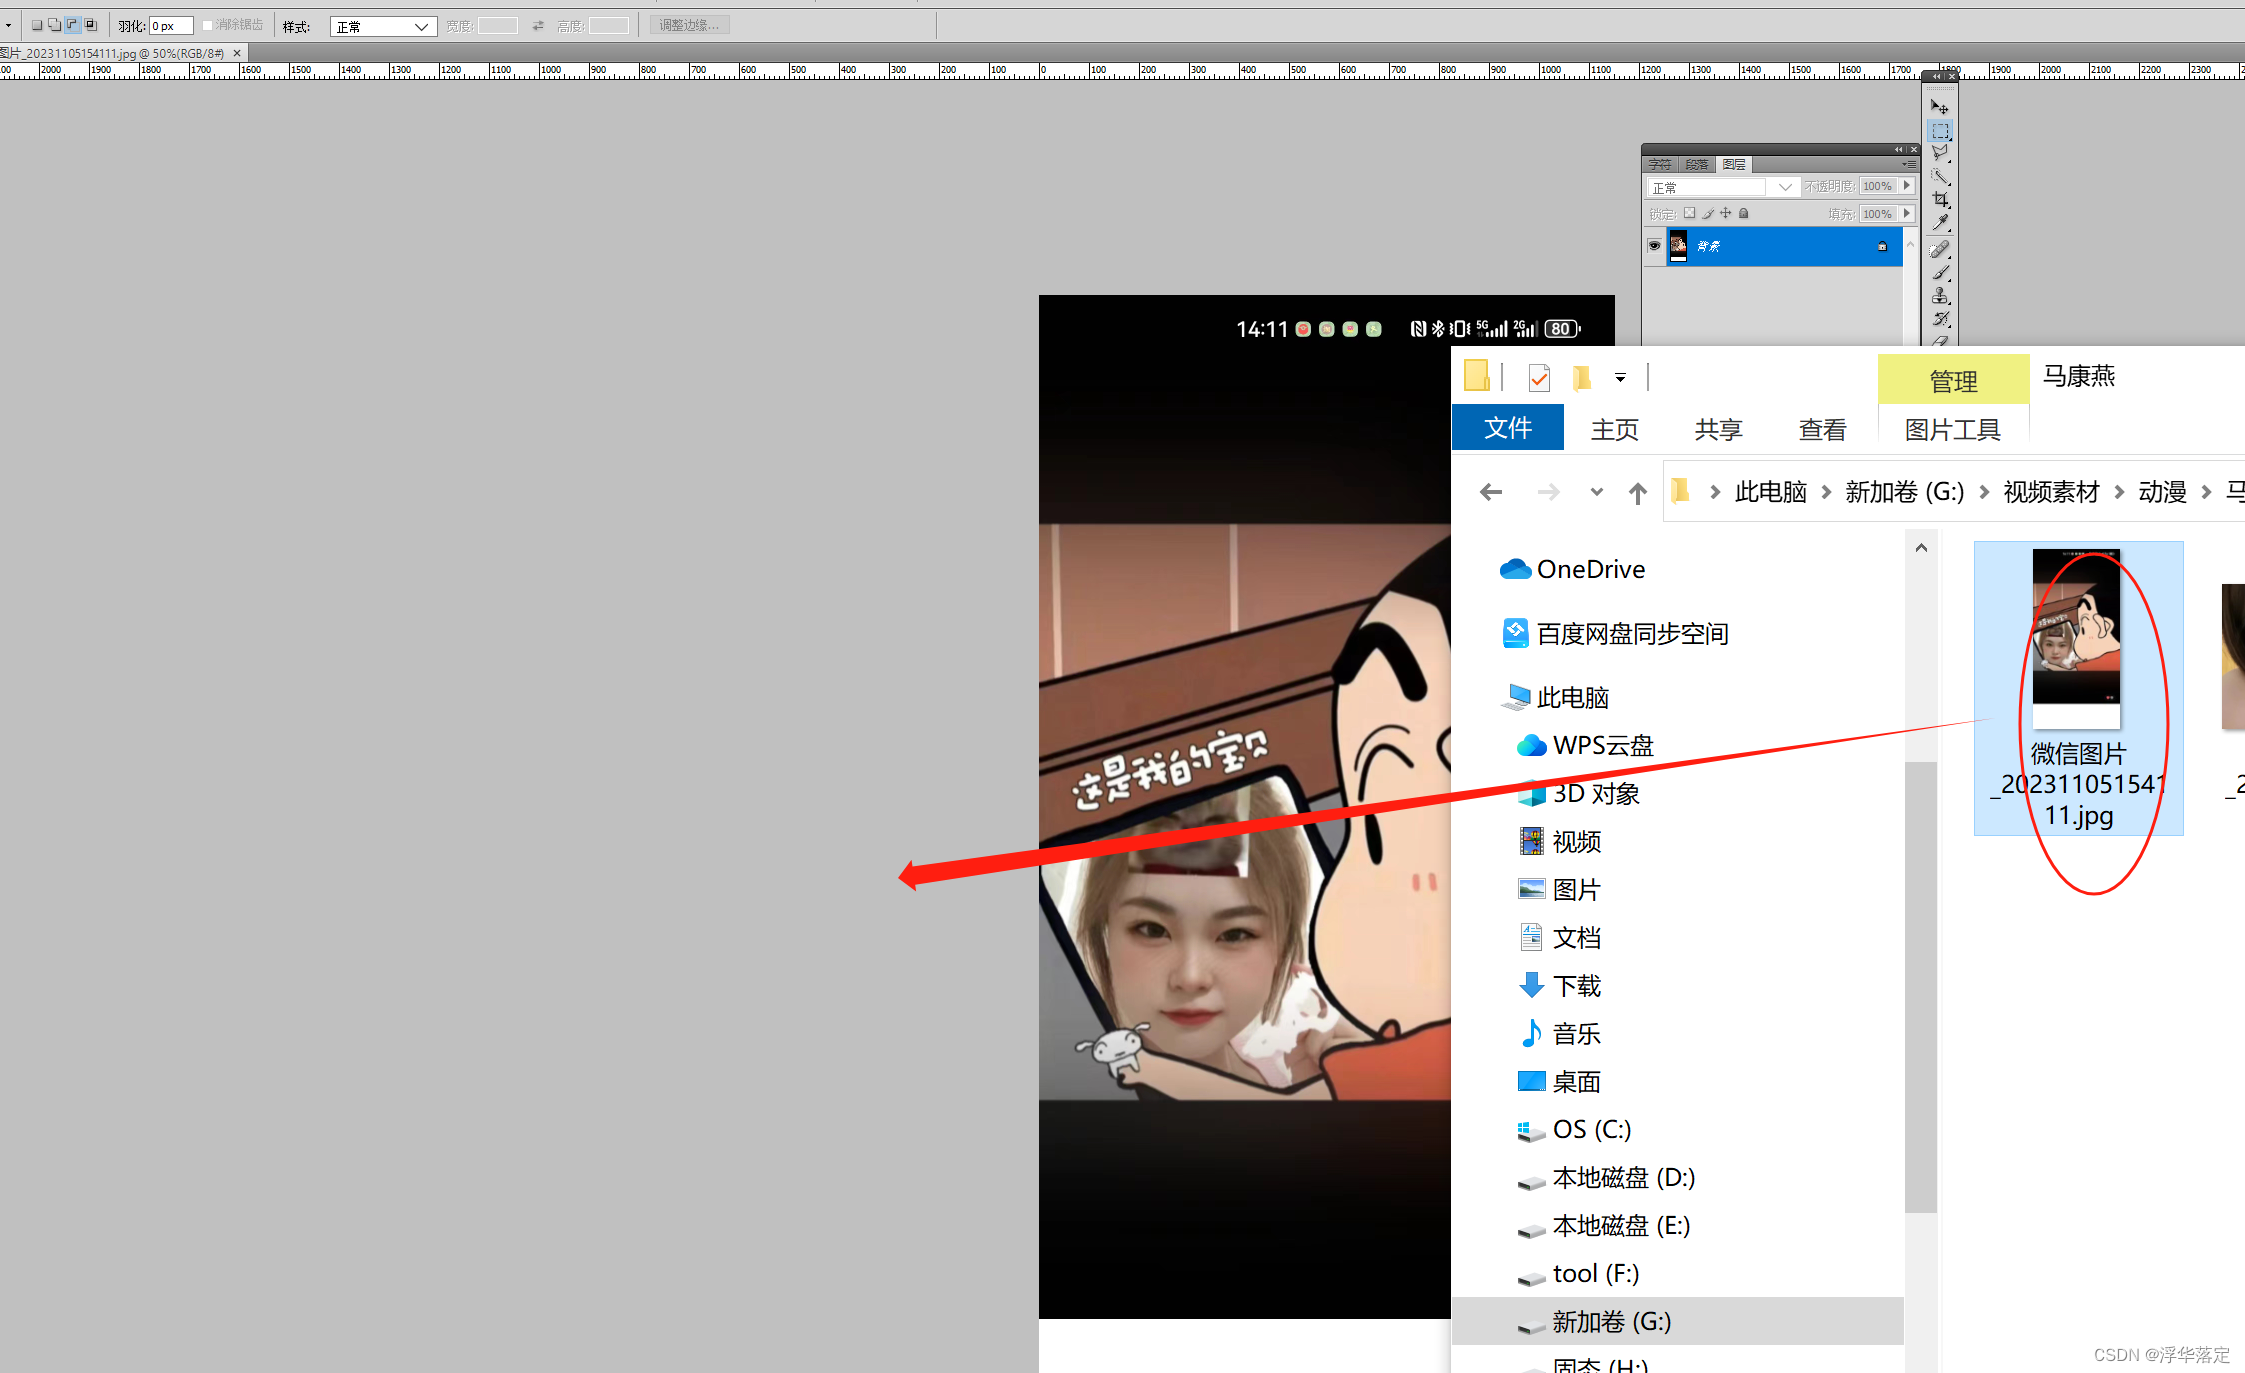Screen dimensions: 2245x1373
Task: Switch to the 图层 panel tab
Action: [x=1734, y=164]
